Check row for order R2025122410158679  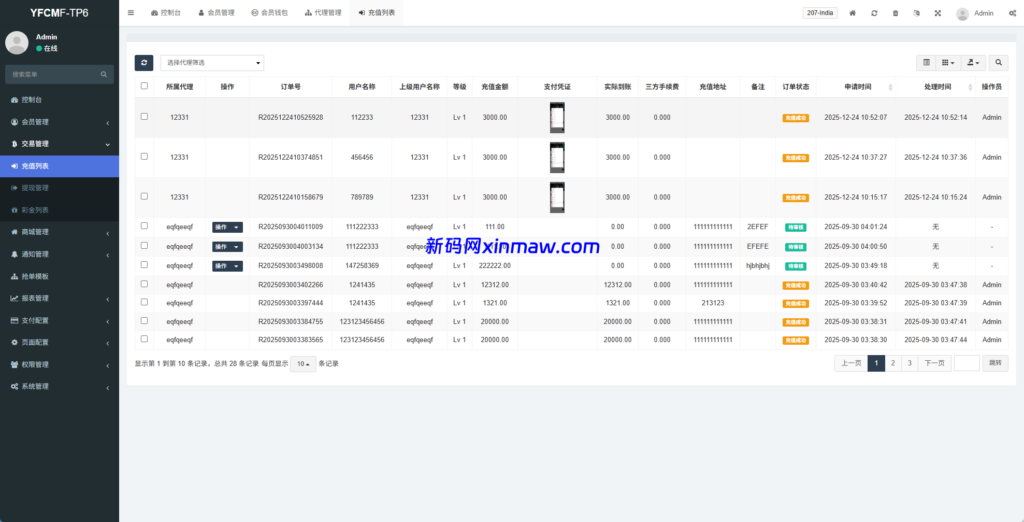point(144,196)
